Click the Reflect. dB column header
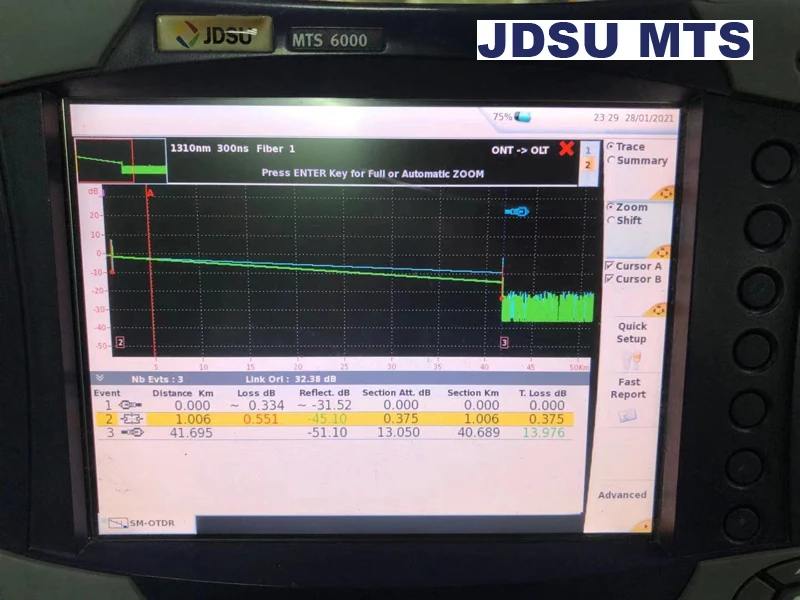This screenshot has width=800, height=600. (324, 393)
